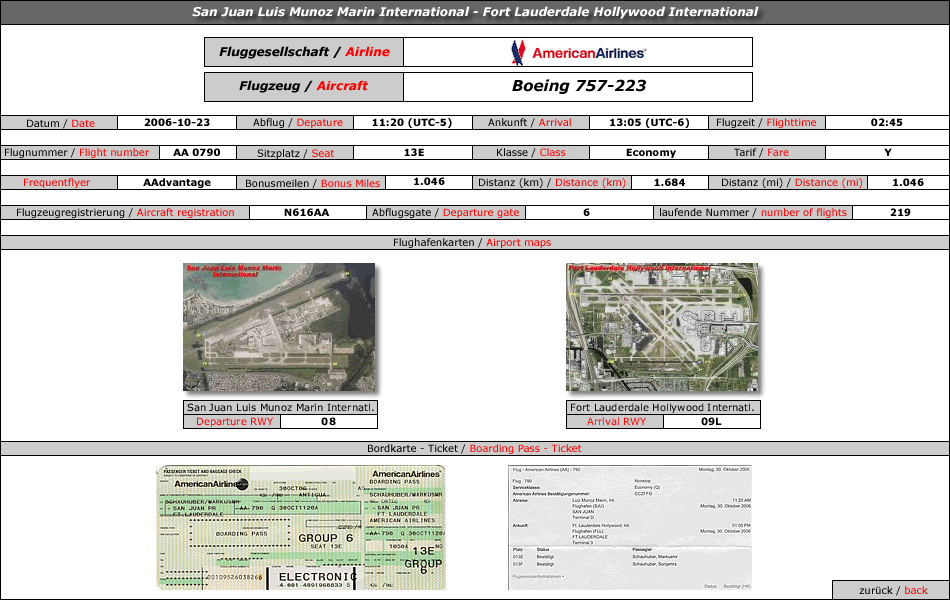Open the Fort Lauderdale airport map thumbnail
Image resolution: width=950 pixels, height=600 pixels.
click(662, 327)
